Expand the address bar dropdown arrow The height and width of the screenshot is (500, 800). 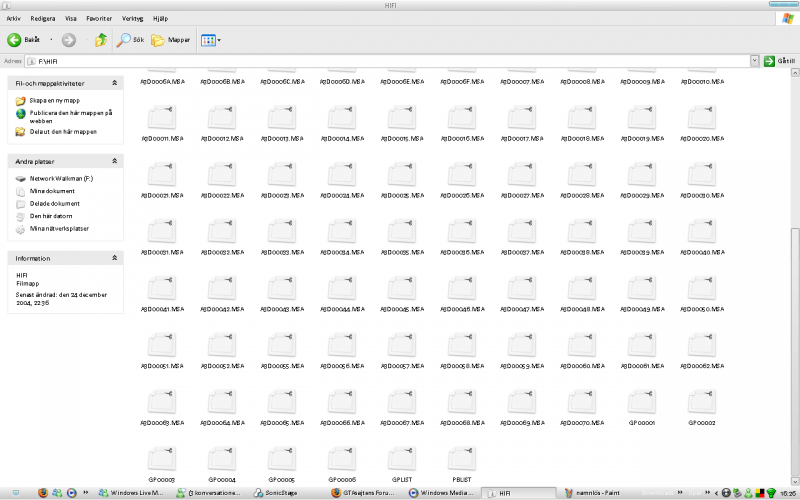754,61
